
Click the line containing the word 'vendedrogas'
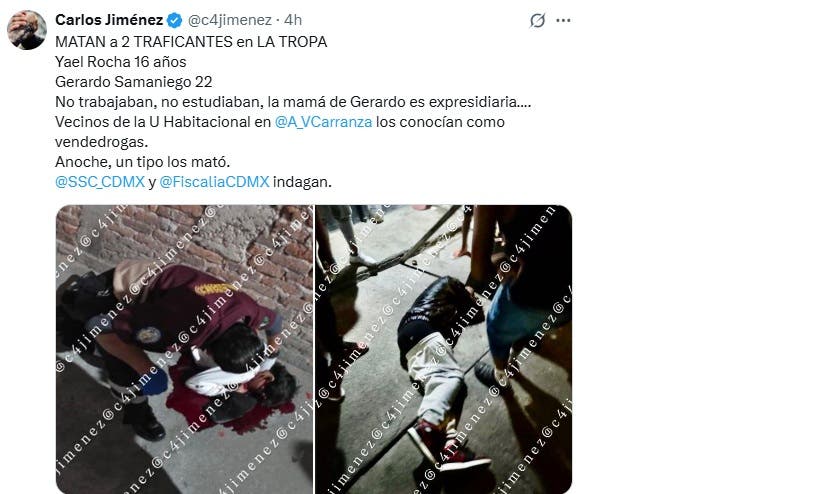click(102, 142)
